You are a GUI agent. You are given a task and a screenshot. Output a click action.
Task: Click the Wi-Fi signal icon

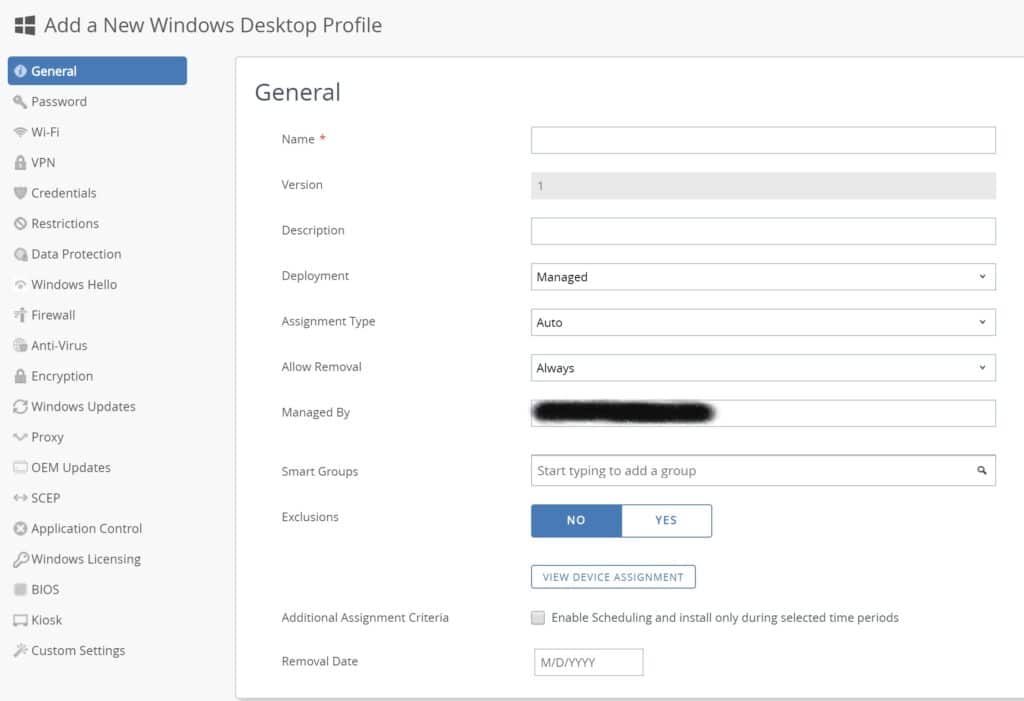[x=20, y=132]
